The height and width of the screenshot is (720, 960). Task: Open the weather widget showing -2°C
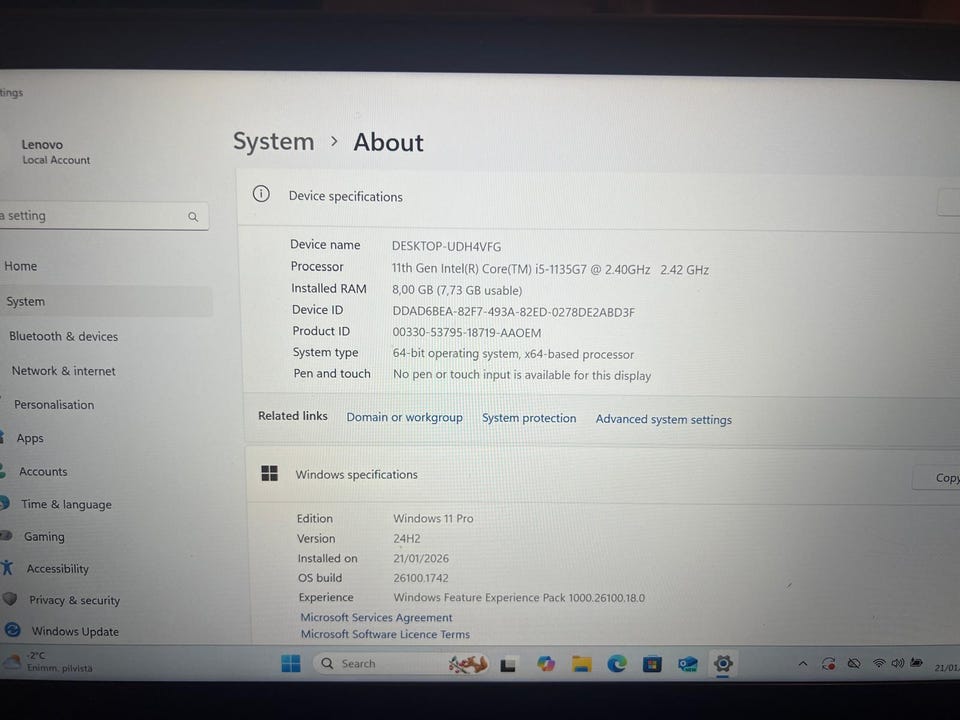tap(48, 662)
